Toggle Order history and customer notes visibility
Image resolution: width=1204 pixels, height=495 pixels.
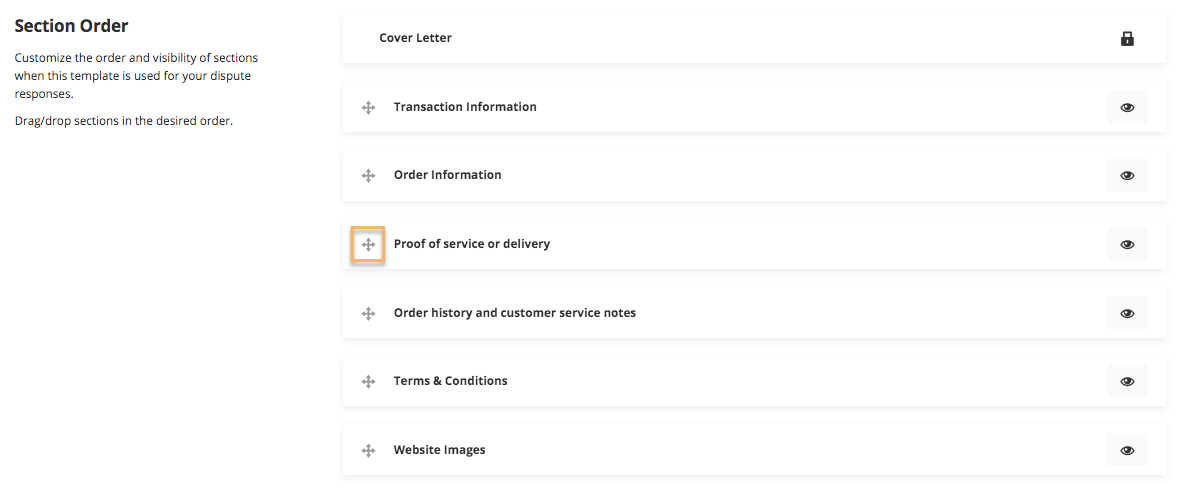coord(1127,313)
